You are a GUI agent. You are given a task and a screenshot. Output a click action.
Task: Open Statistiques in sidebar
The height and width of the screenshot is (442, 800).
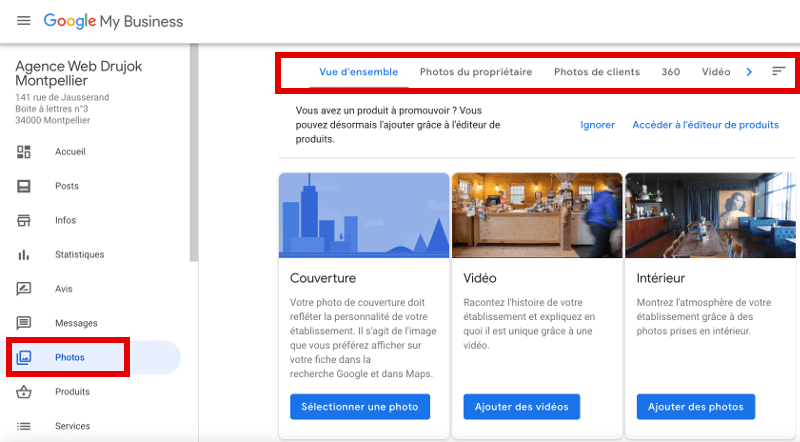click(80, 254)
